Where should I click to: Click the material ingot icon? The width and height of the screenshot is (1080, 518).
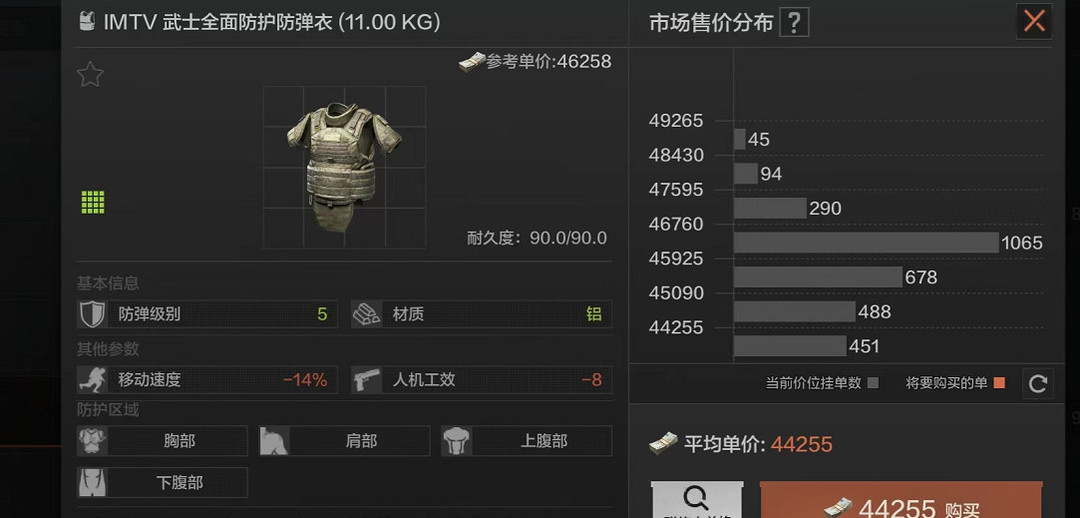[366, 314]
